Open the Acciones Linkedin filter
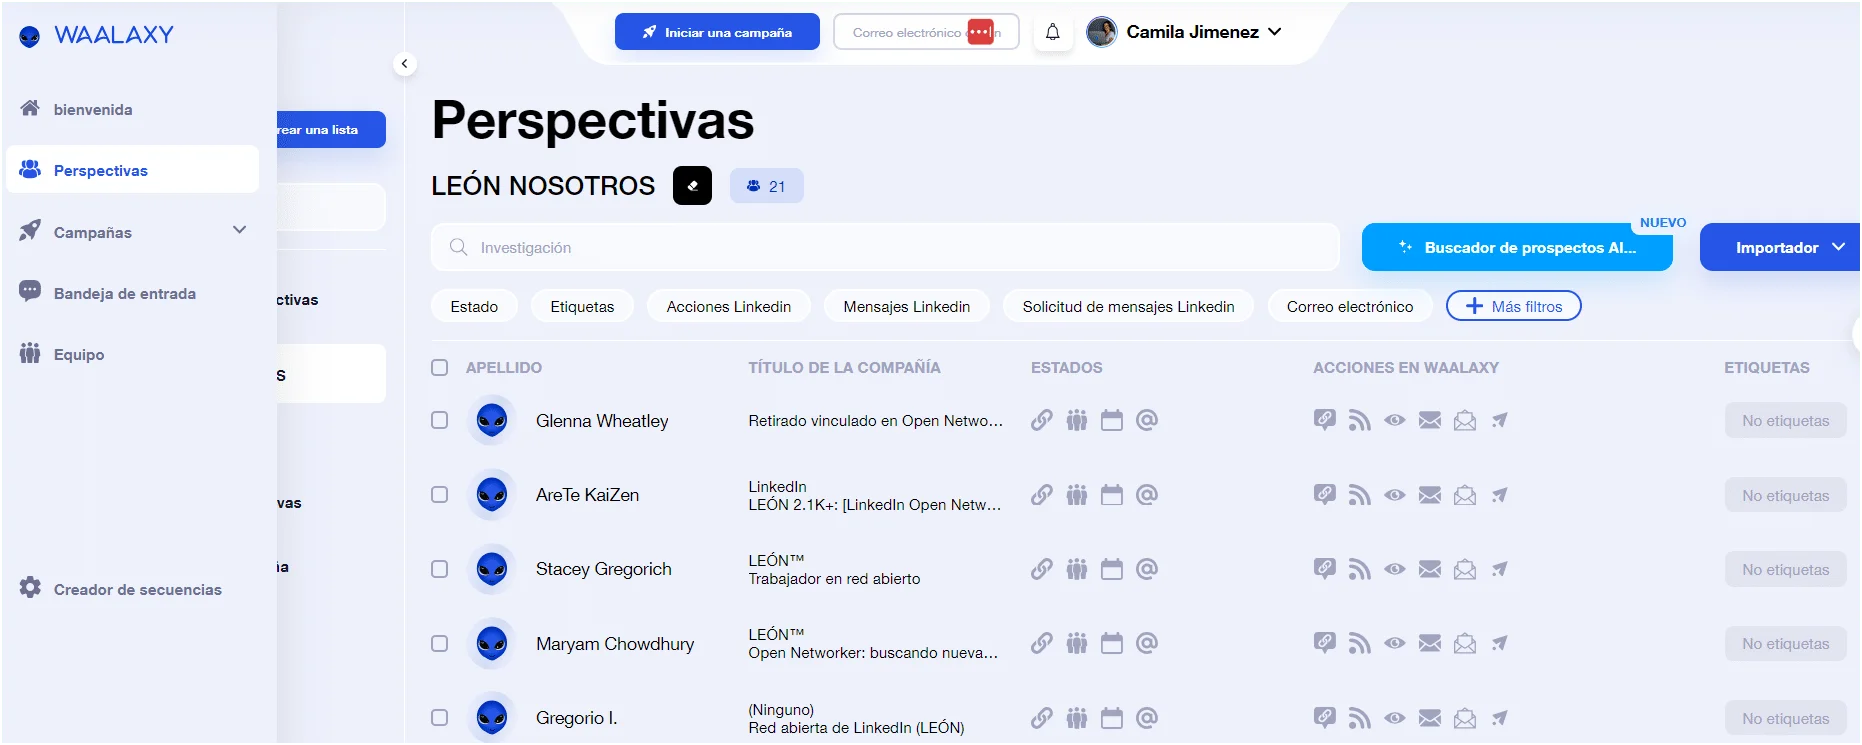 click(729, 306)
